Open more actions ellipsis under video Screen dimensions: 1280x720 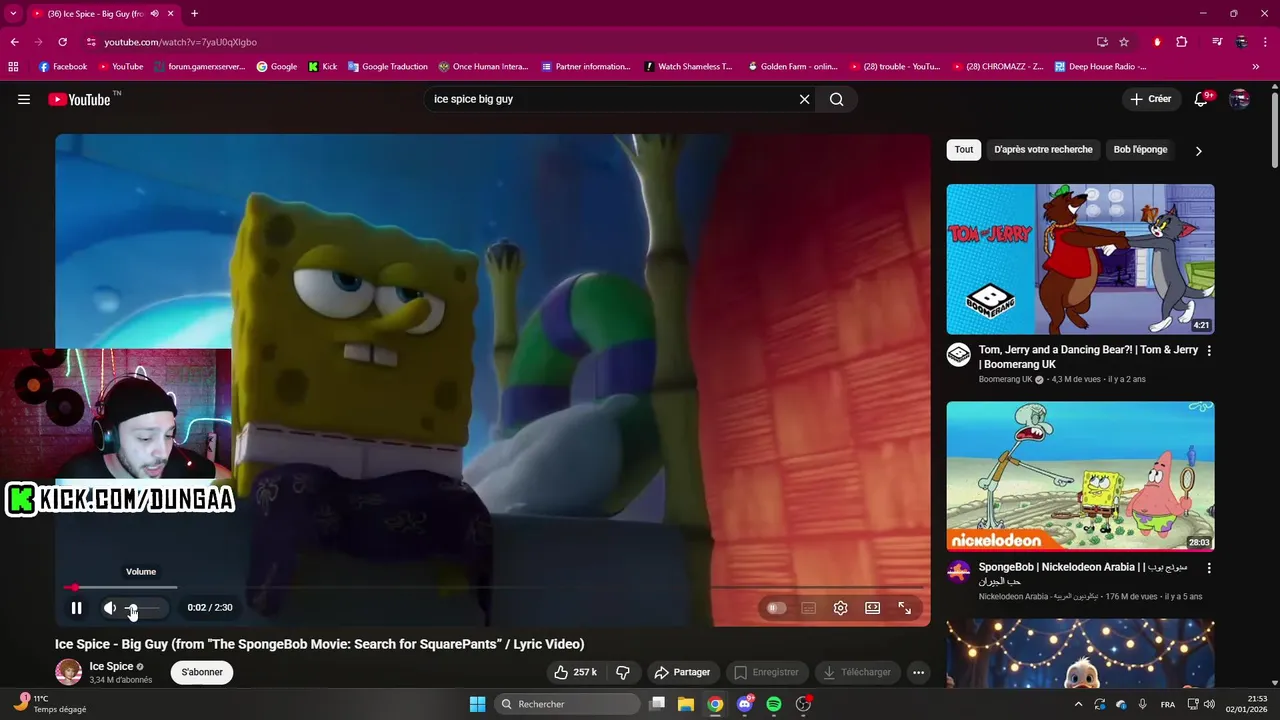pyautogui.click(x=918, y=672)
